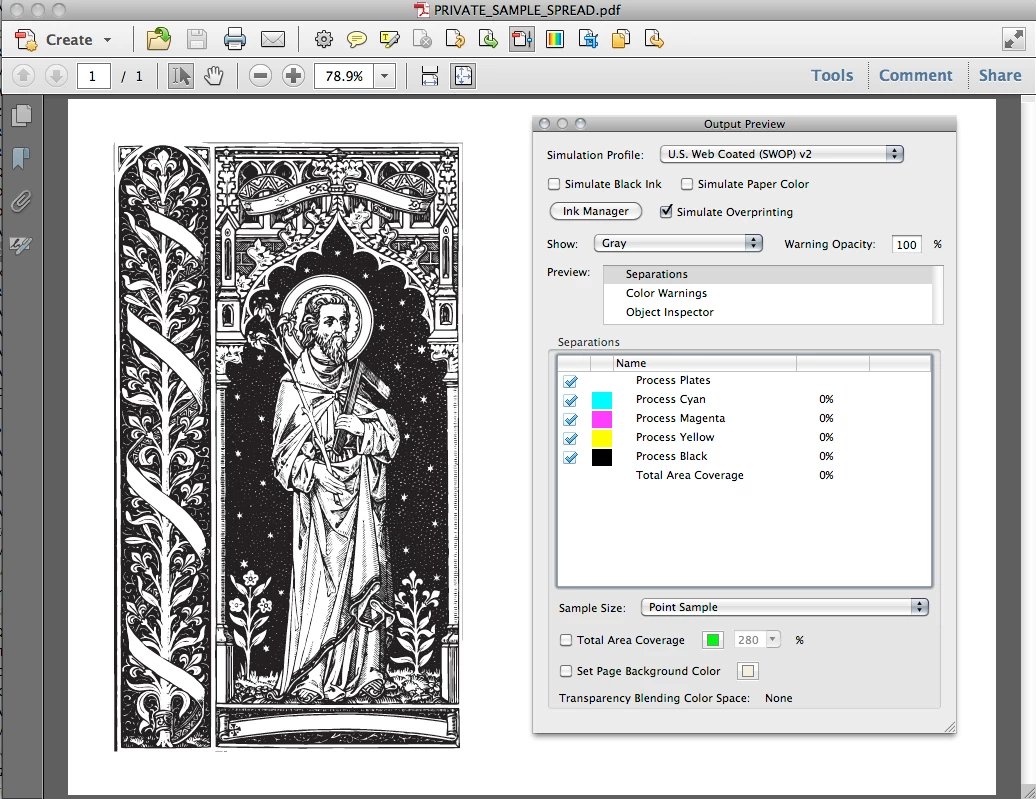Uncheck Simulate Overprinting
Screen dimensions: 1036x799
point(666,212)
